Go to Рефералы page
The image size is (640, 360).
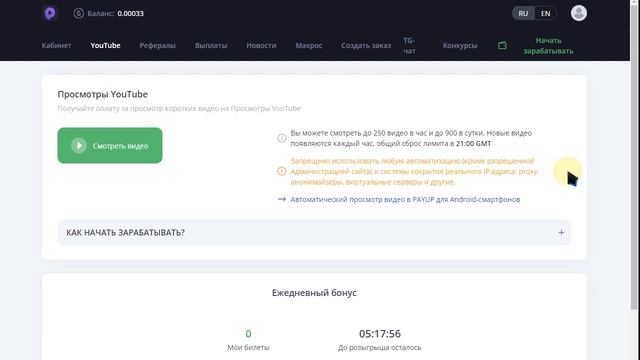coord(158,45)
